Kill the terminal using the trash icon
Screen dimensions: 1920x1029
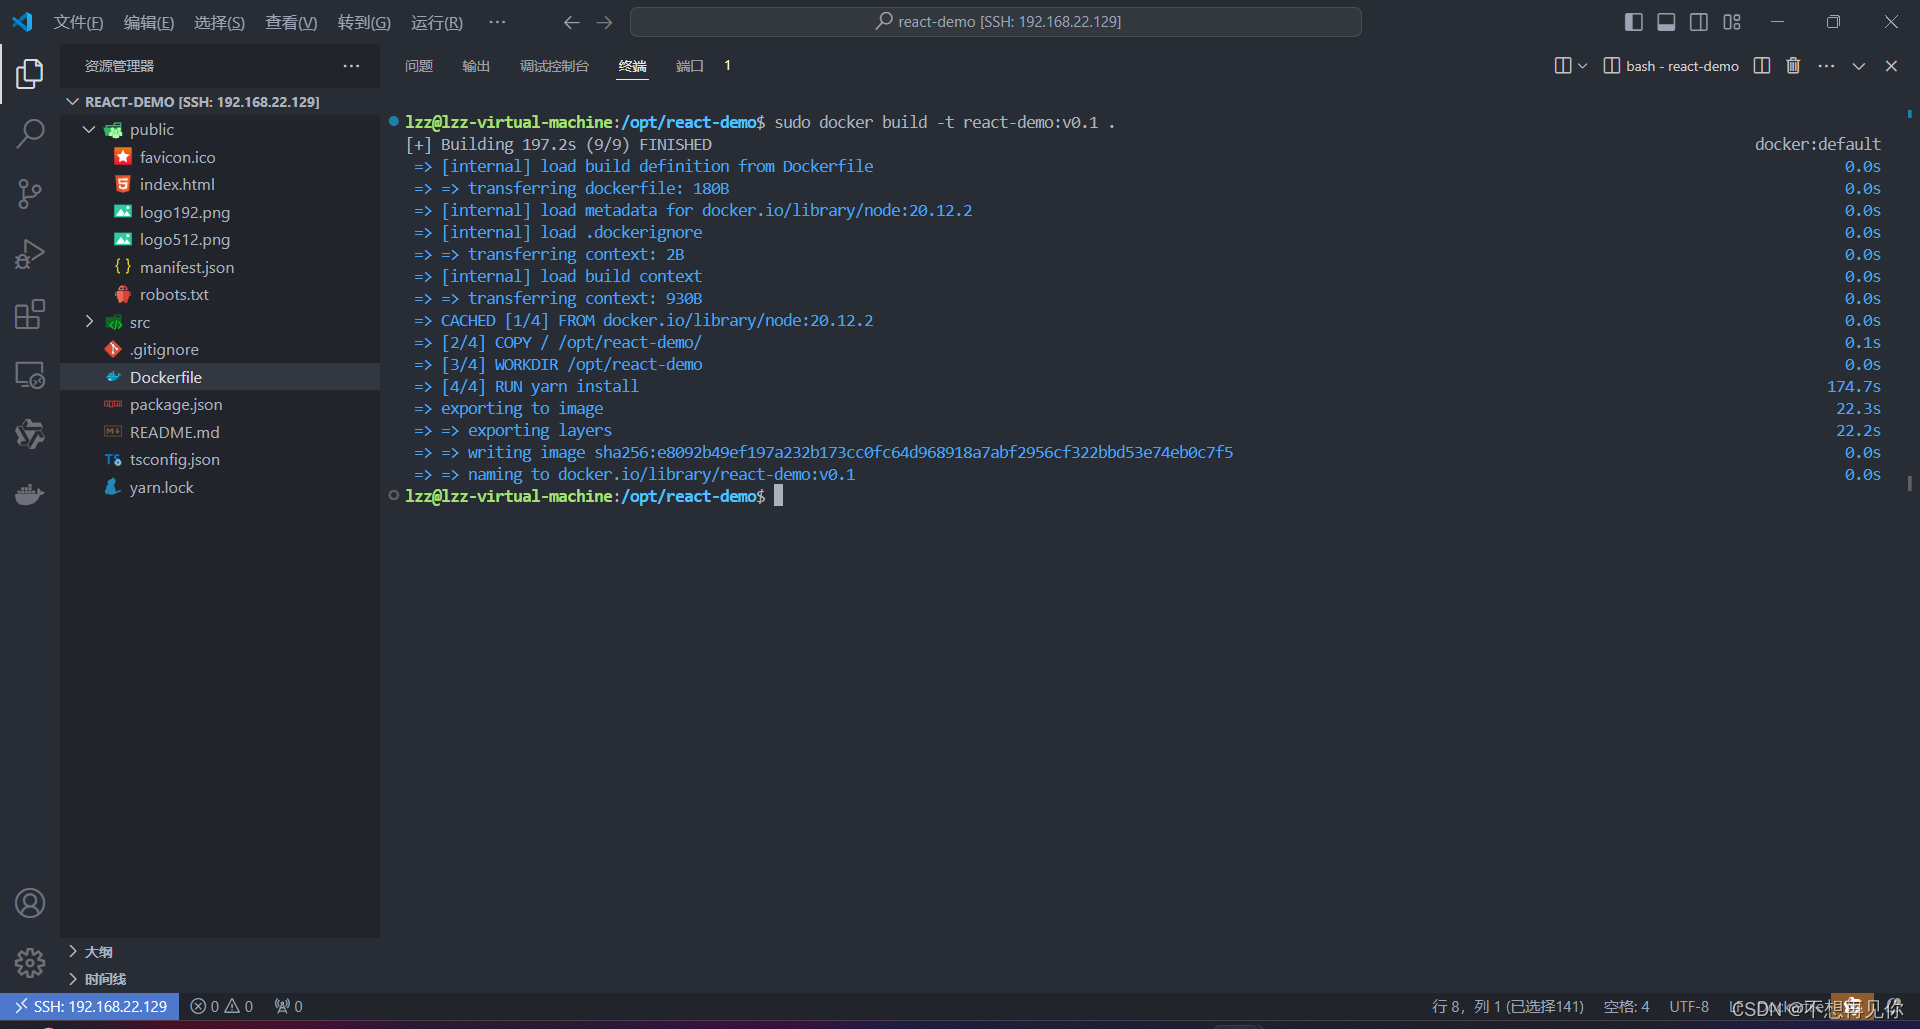point(1793,65)
